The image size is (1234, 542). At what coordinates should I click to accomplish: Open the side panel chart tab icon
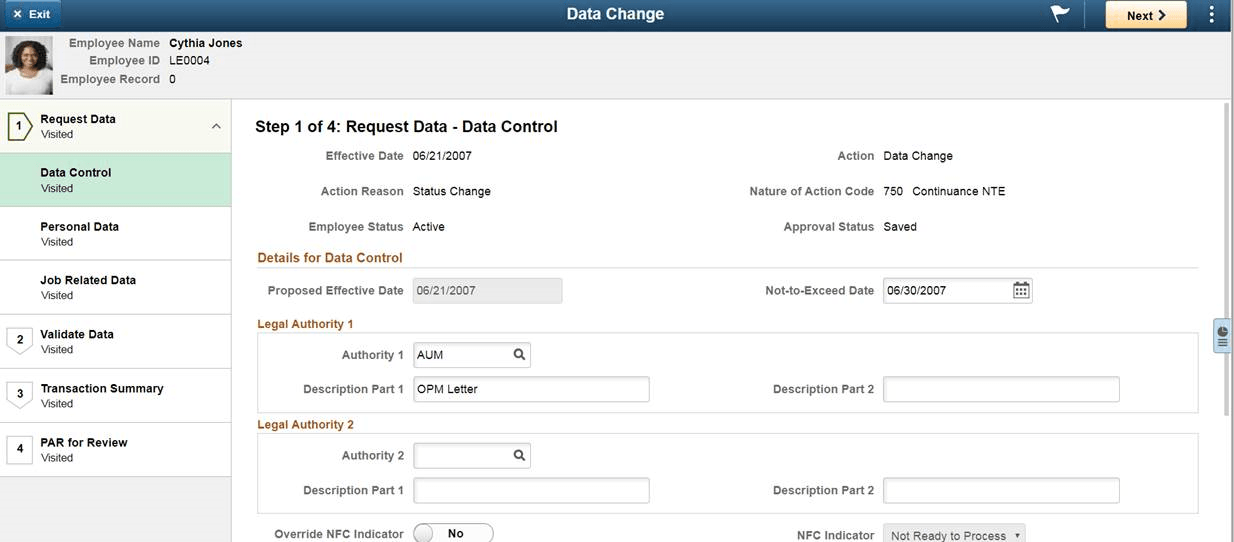tap(1222, 335)
